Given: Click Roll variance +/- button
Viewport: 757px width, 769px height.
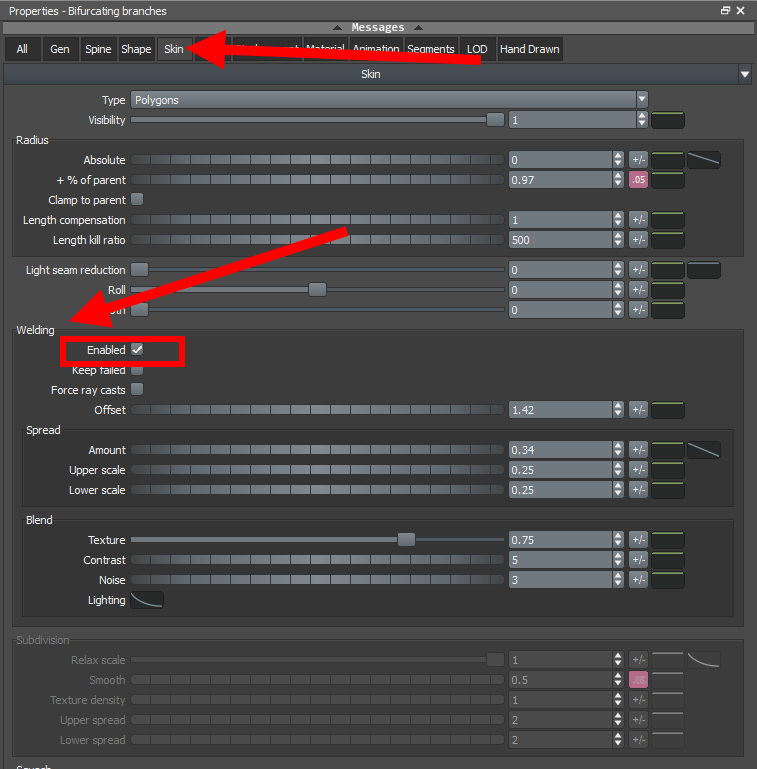Looking at the screenshot, I should (x=638, y=290).
